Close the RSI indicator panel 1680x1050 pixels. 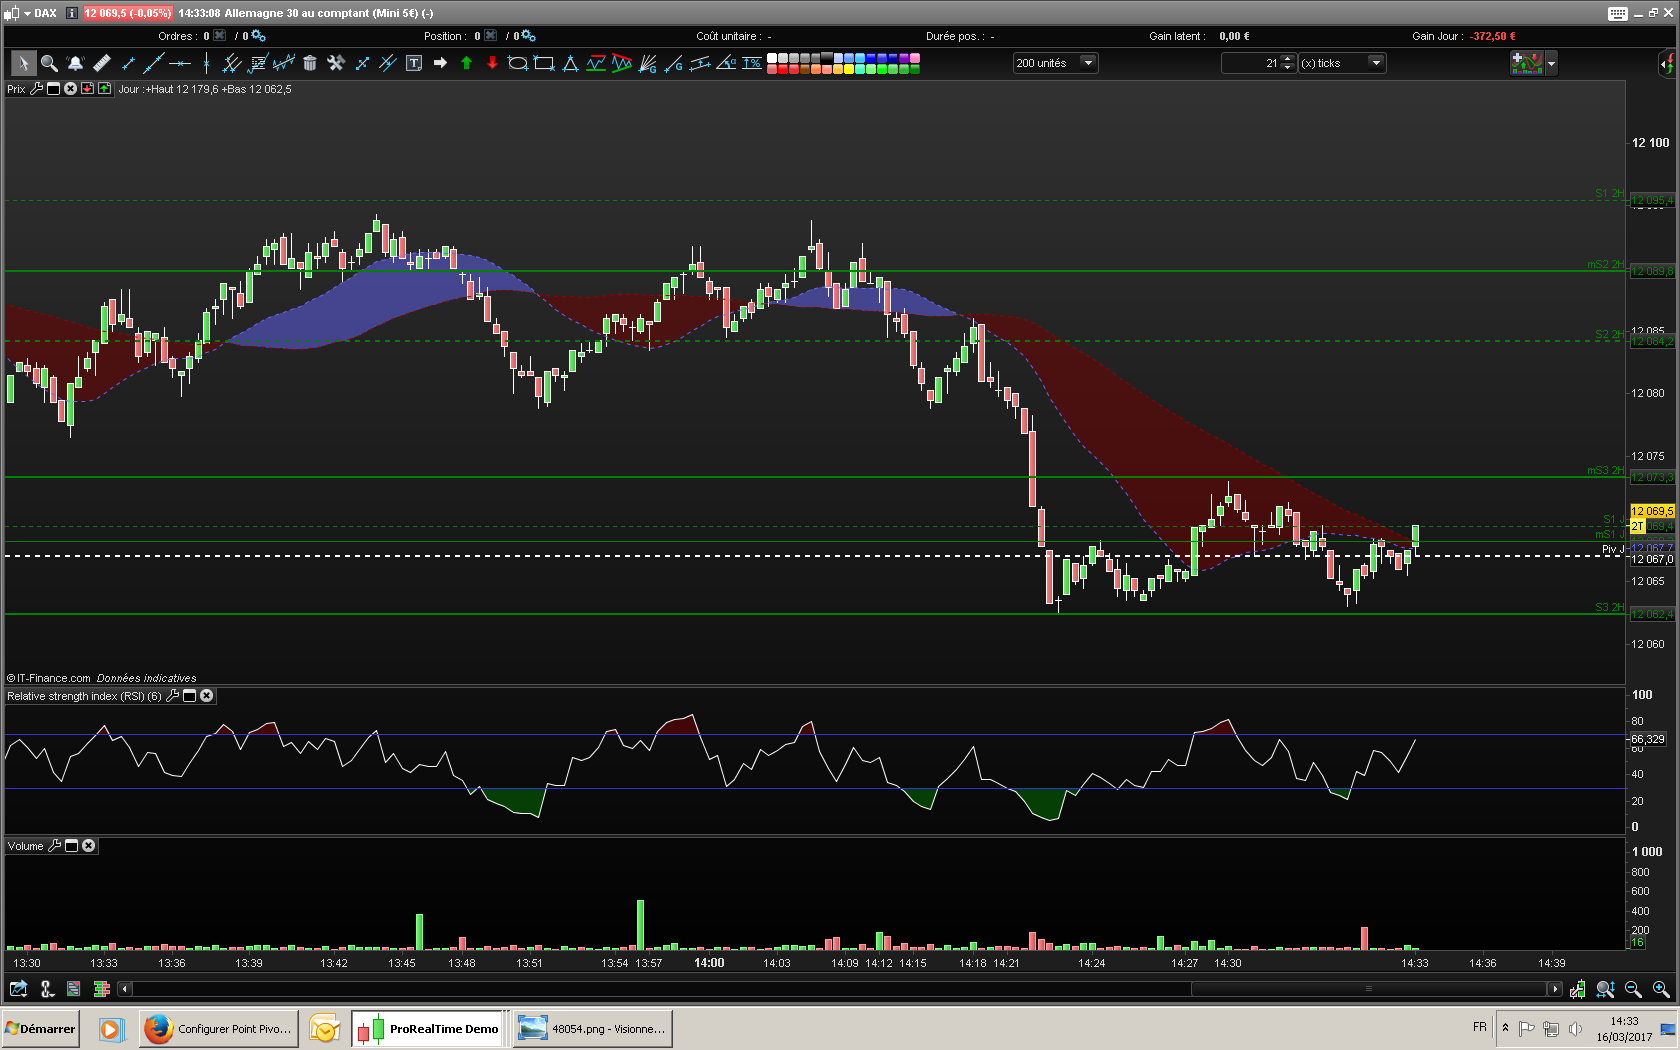click(x=206, y=696)
